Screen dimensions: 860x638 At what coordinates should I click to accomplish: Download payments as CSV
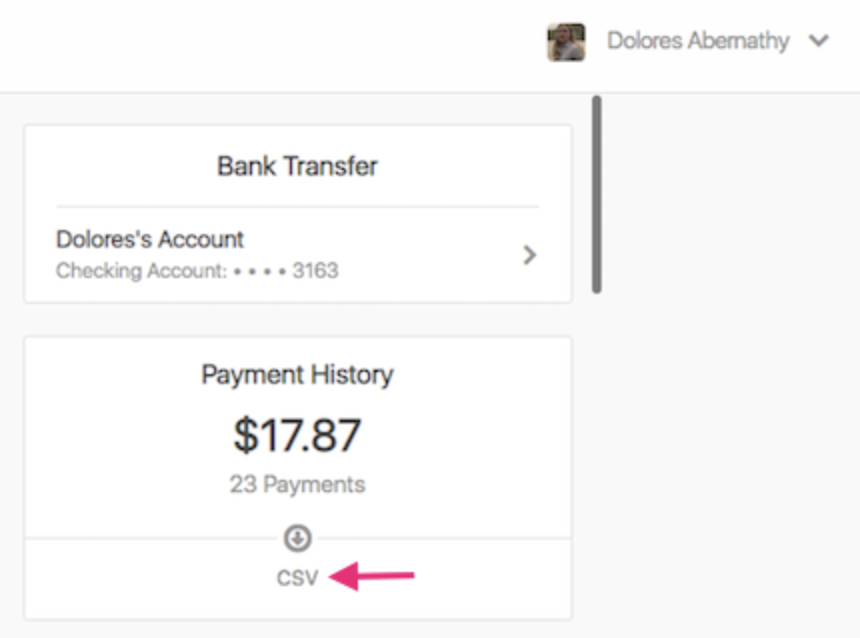[x=296, y=577]
